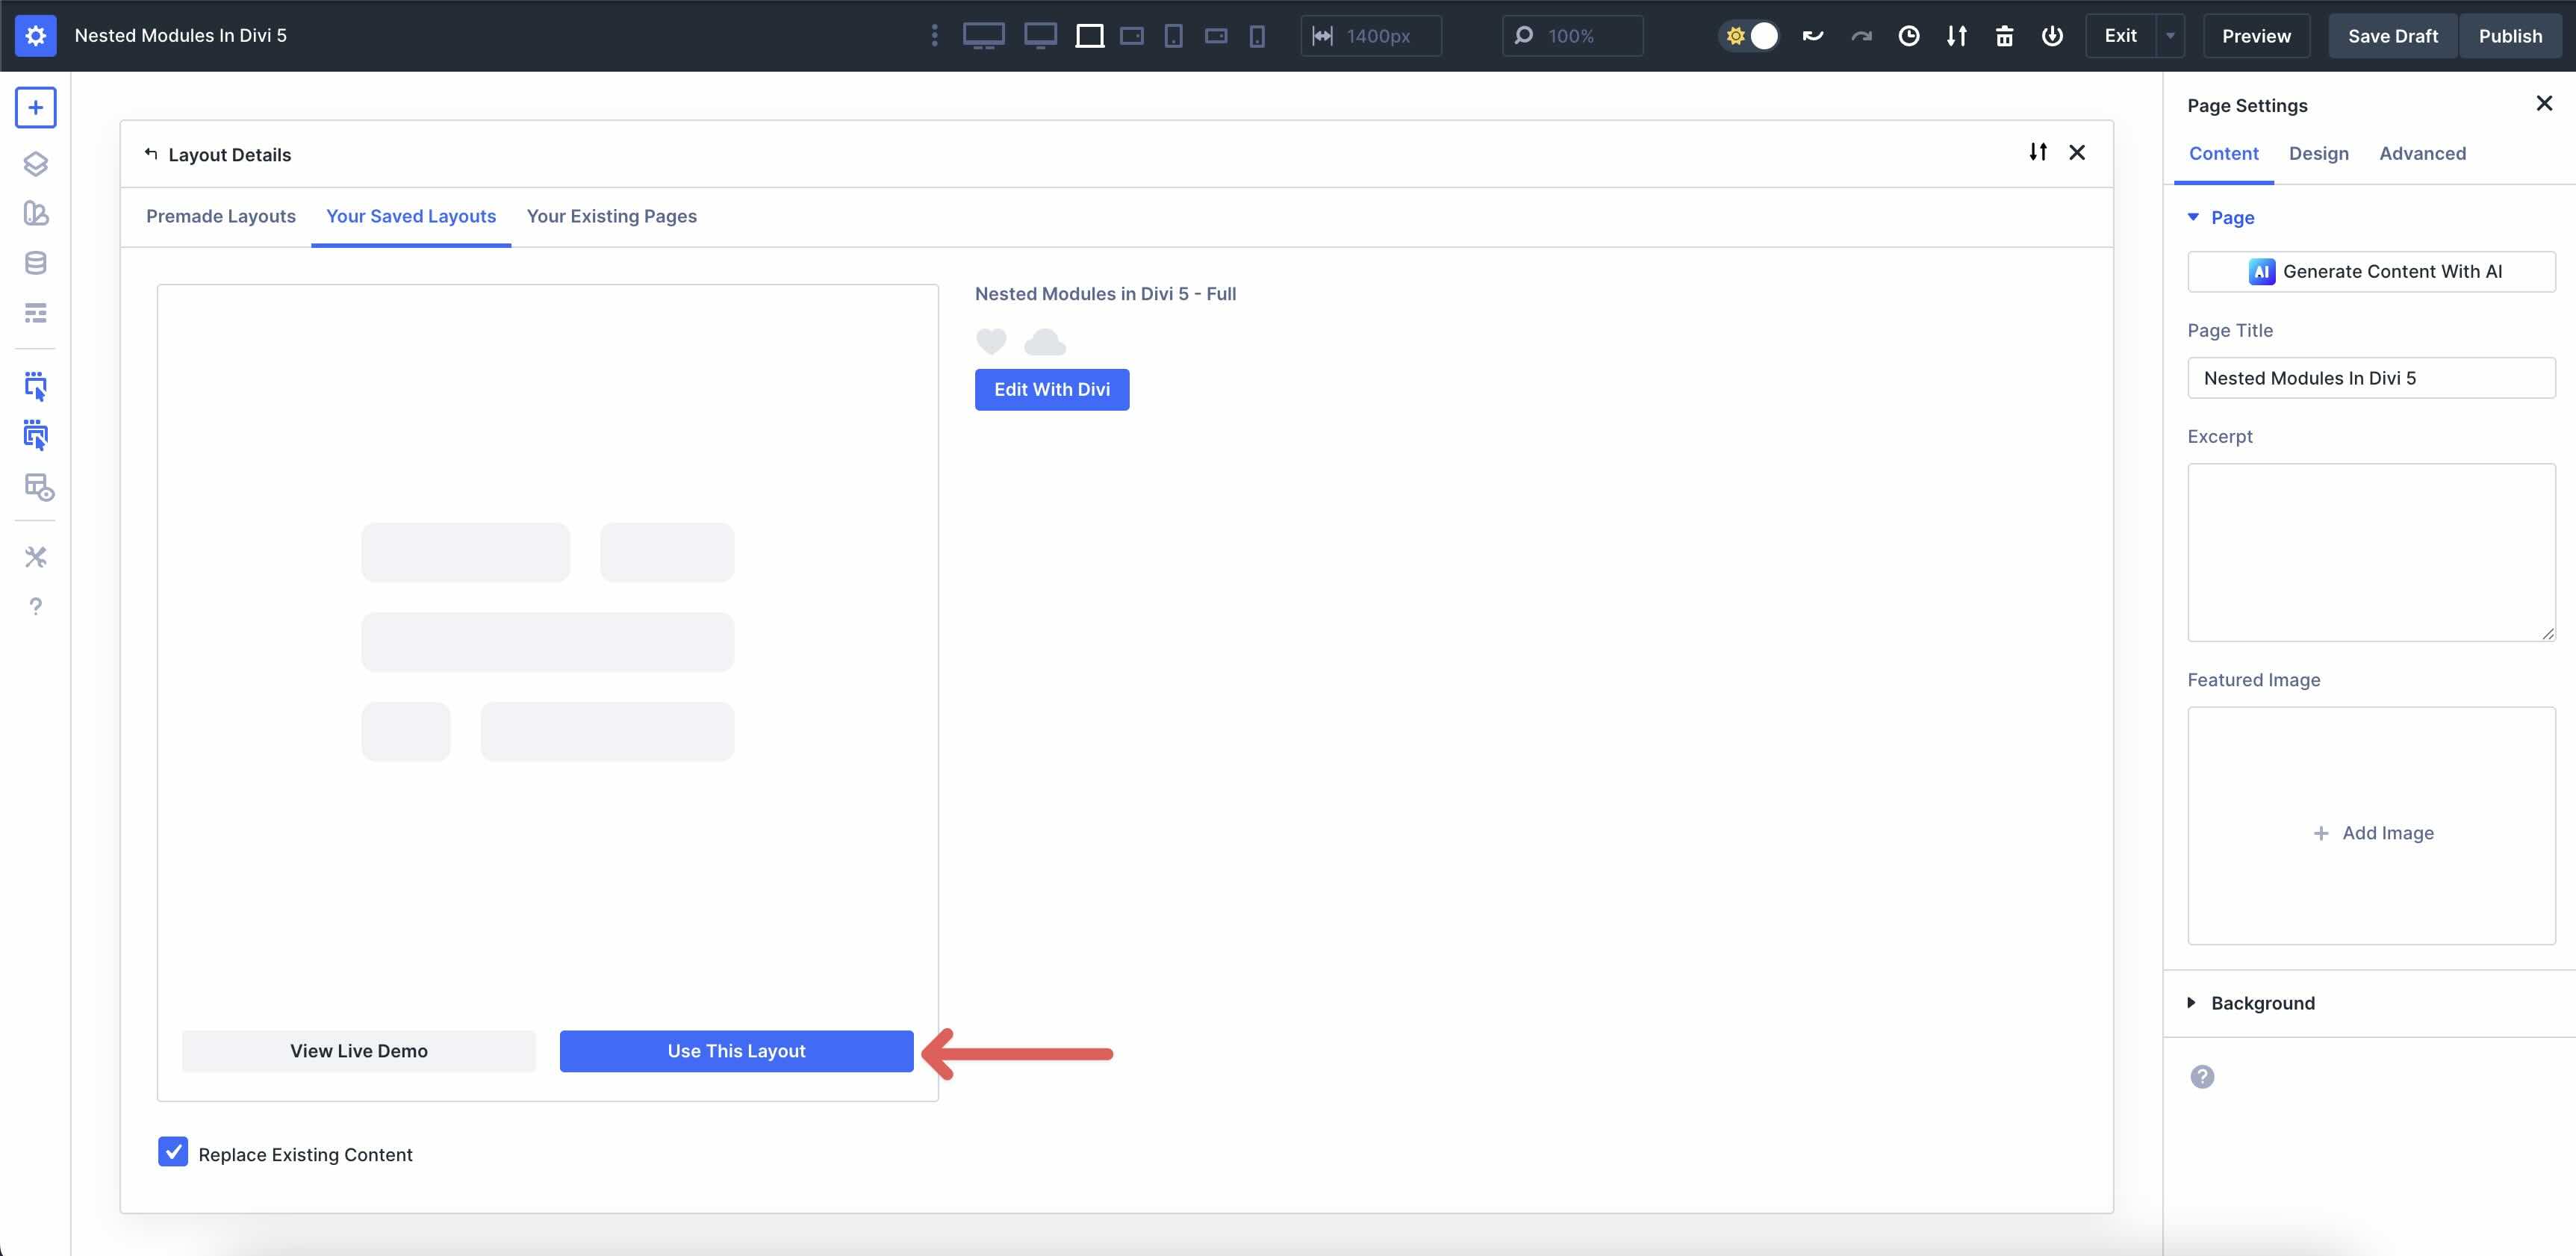The width and height of the screenshot is (2576, 1256).
Task: Select the tablet preview icon
Action: [1174, 35]
